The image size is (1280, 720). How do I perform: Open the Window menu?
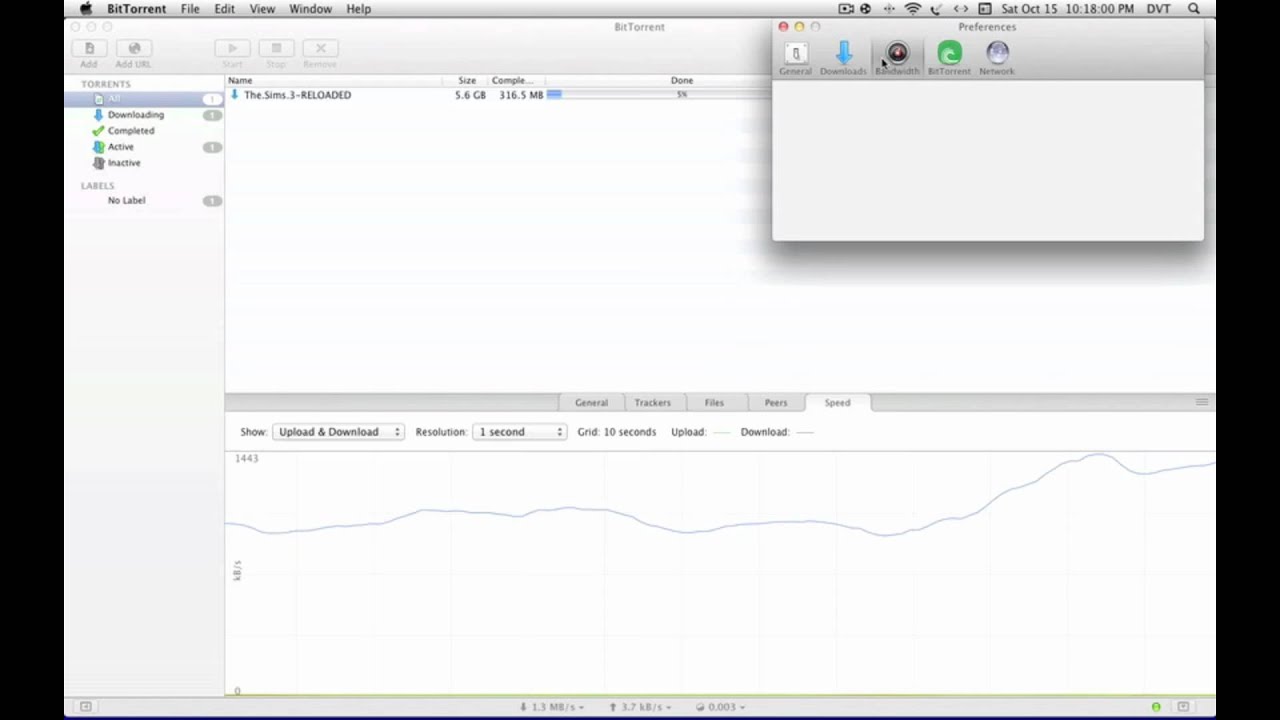(311, 9)
